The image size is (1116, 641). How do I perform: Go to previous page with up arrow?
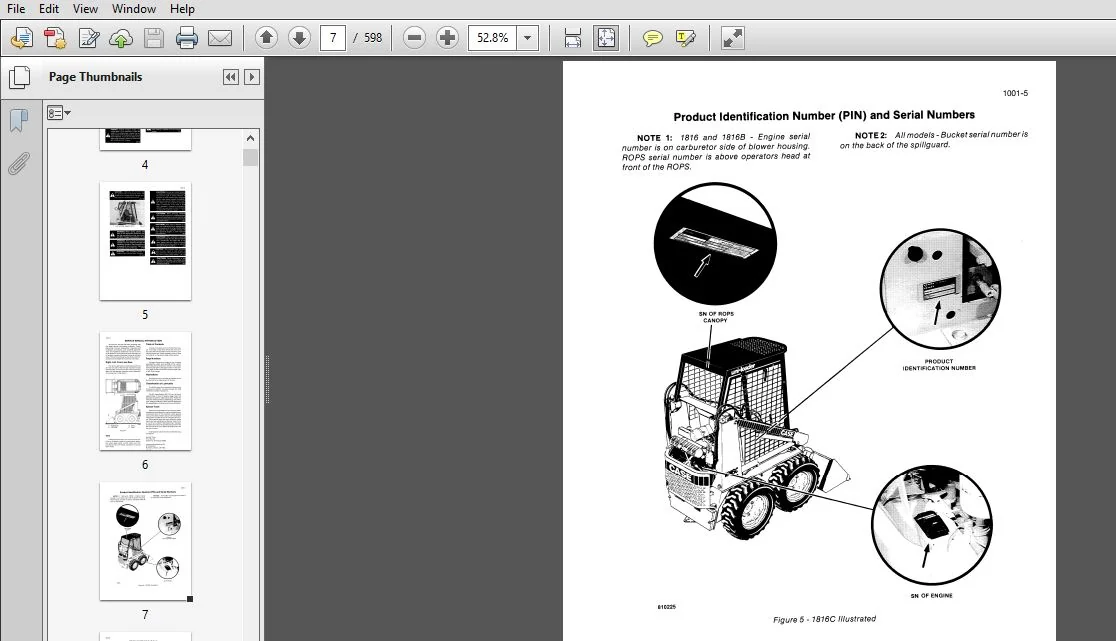[x=266, y=38]
